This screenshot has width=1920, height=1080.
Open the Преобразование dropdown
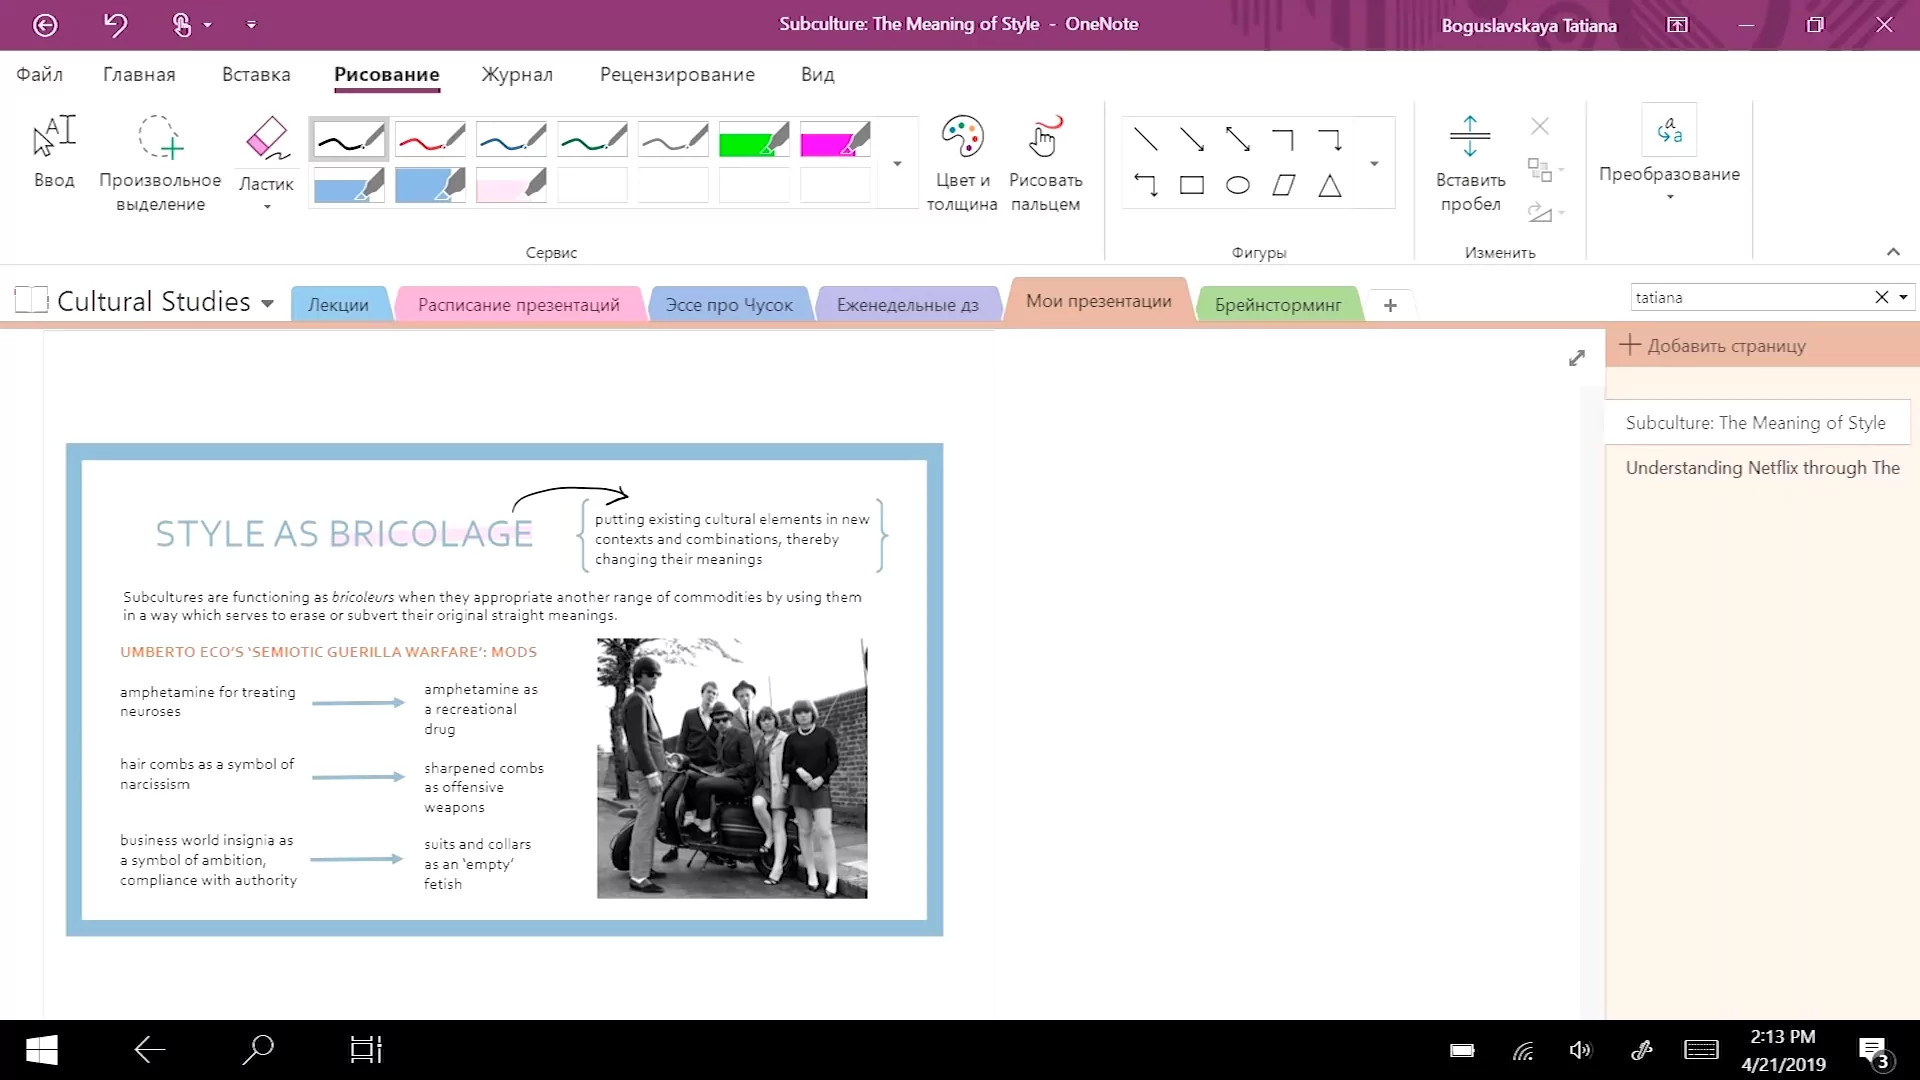pos(1669,152)
